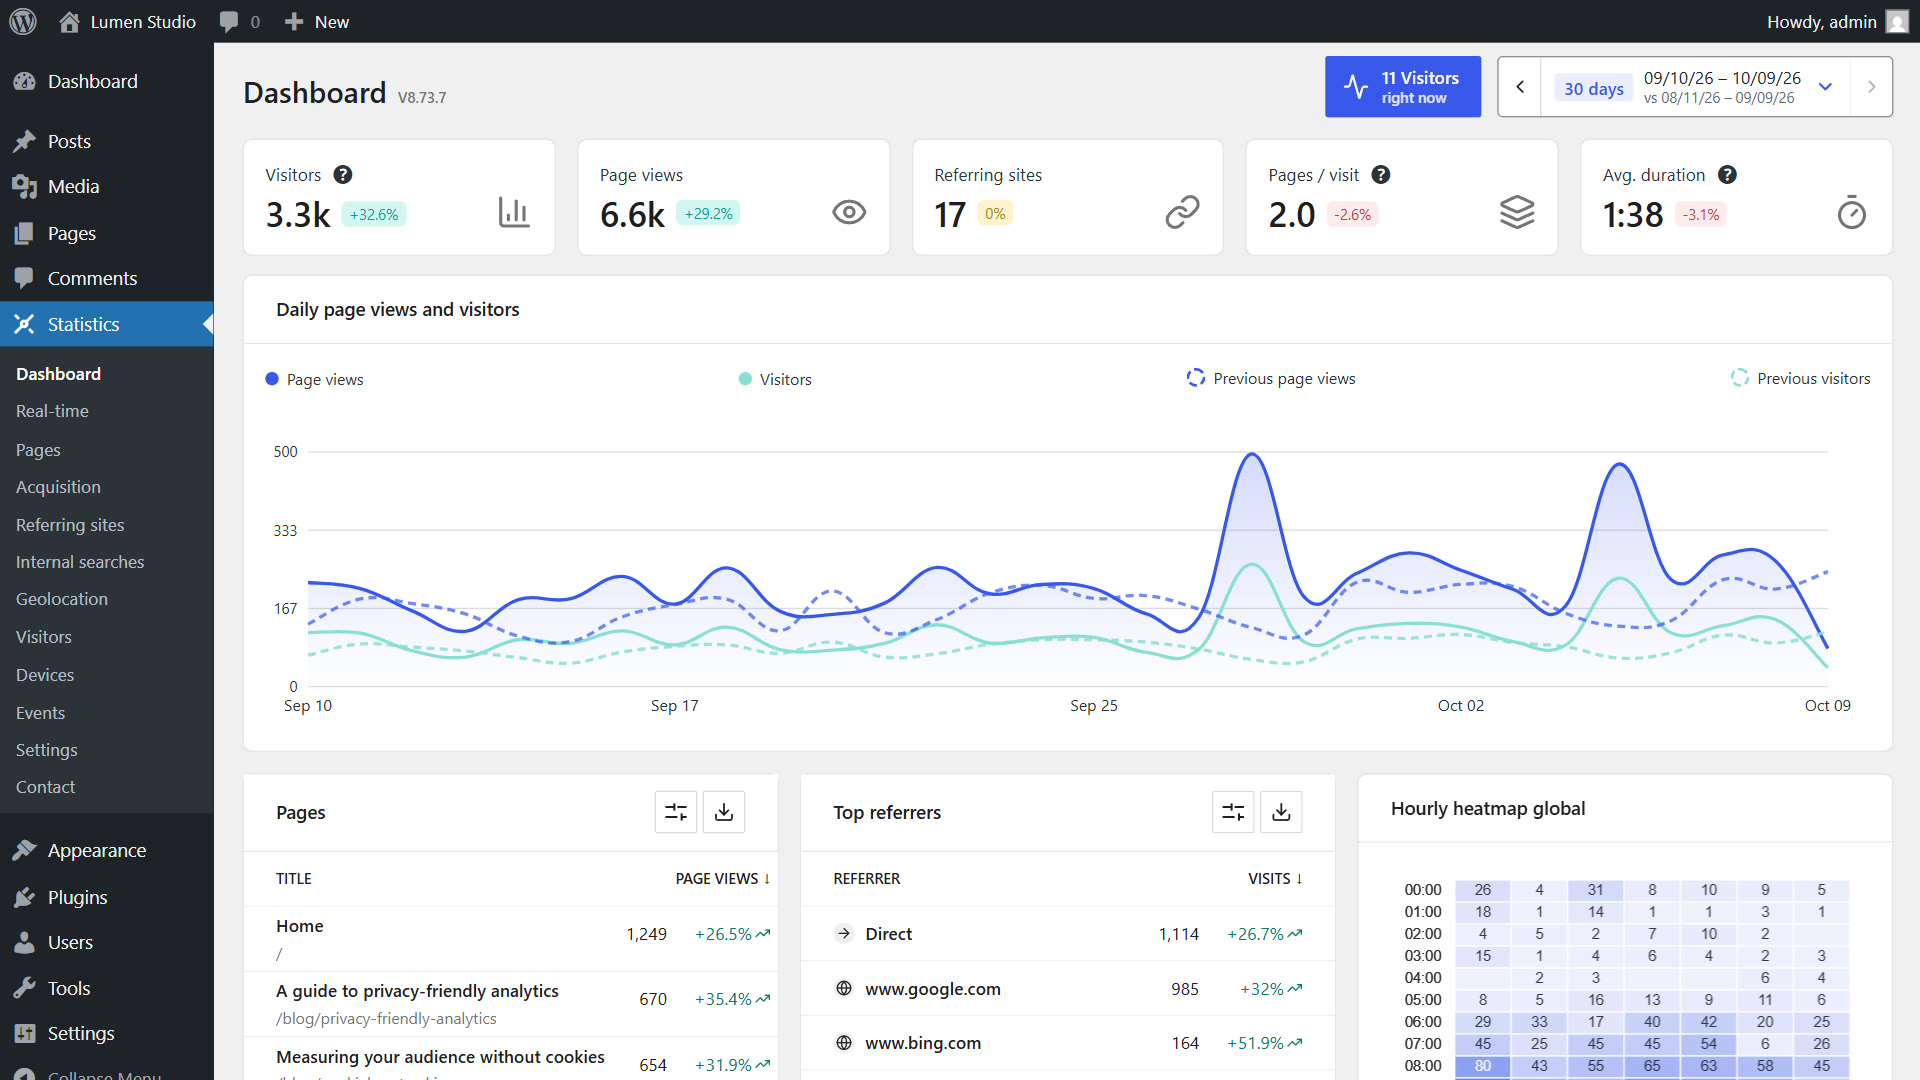Click the WordPress logo in the admin bar
Viewport: 1920px width, 1080px height.
click(22, 21)
